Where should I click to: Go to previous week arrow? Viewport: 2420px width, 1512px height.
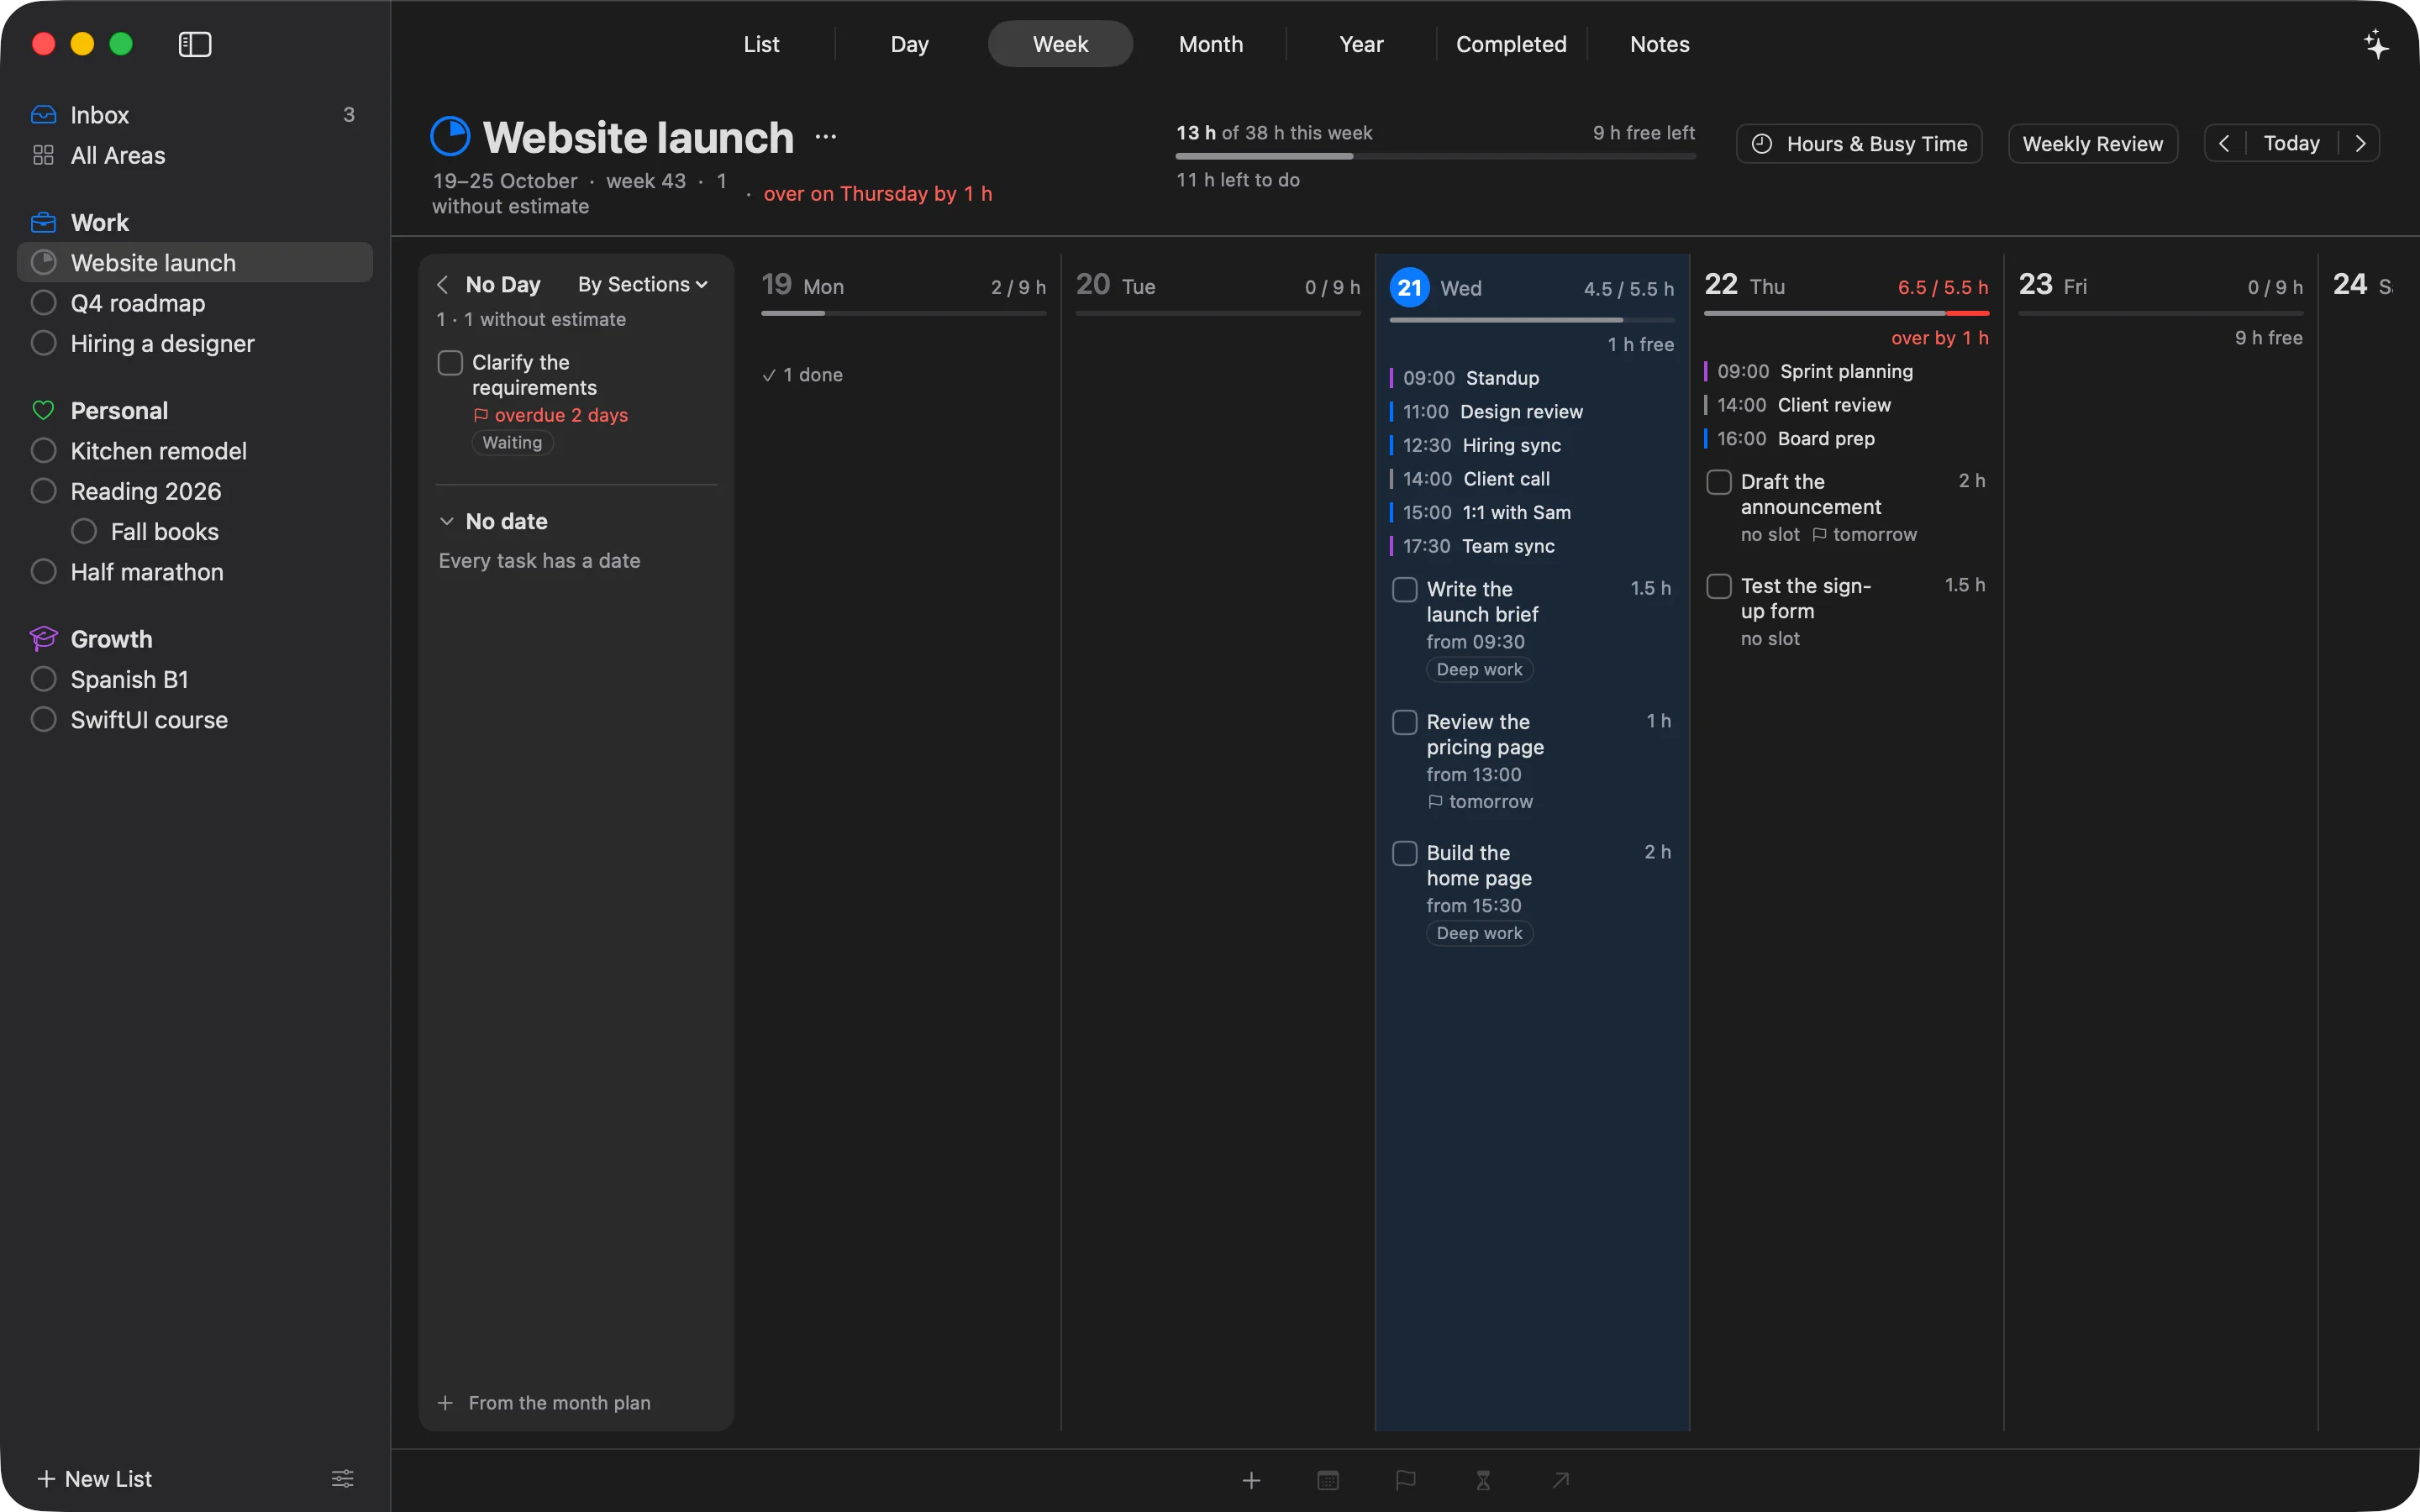pos(2224,143)
